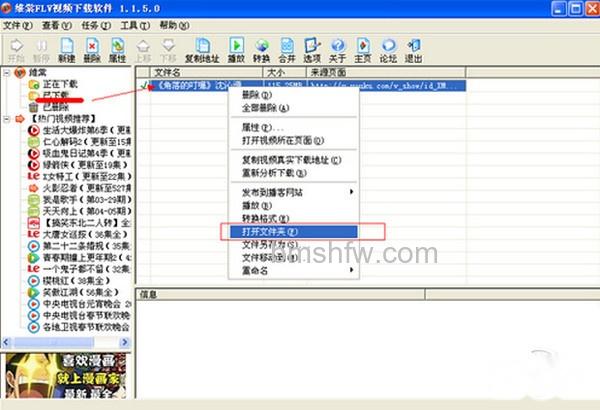Select 仁心解码2 in the tree
The width and height of the screenshot is (600, 410).
click(80, 142)
